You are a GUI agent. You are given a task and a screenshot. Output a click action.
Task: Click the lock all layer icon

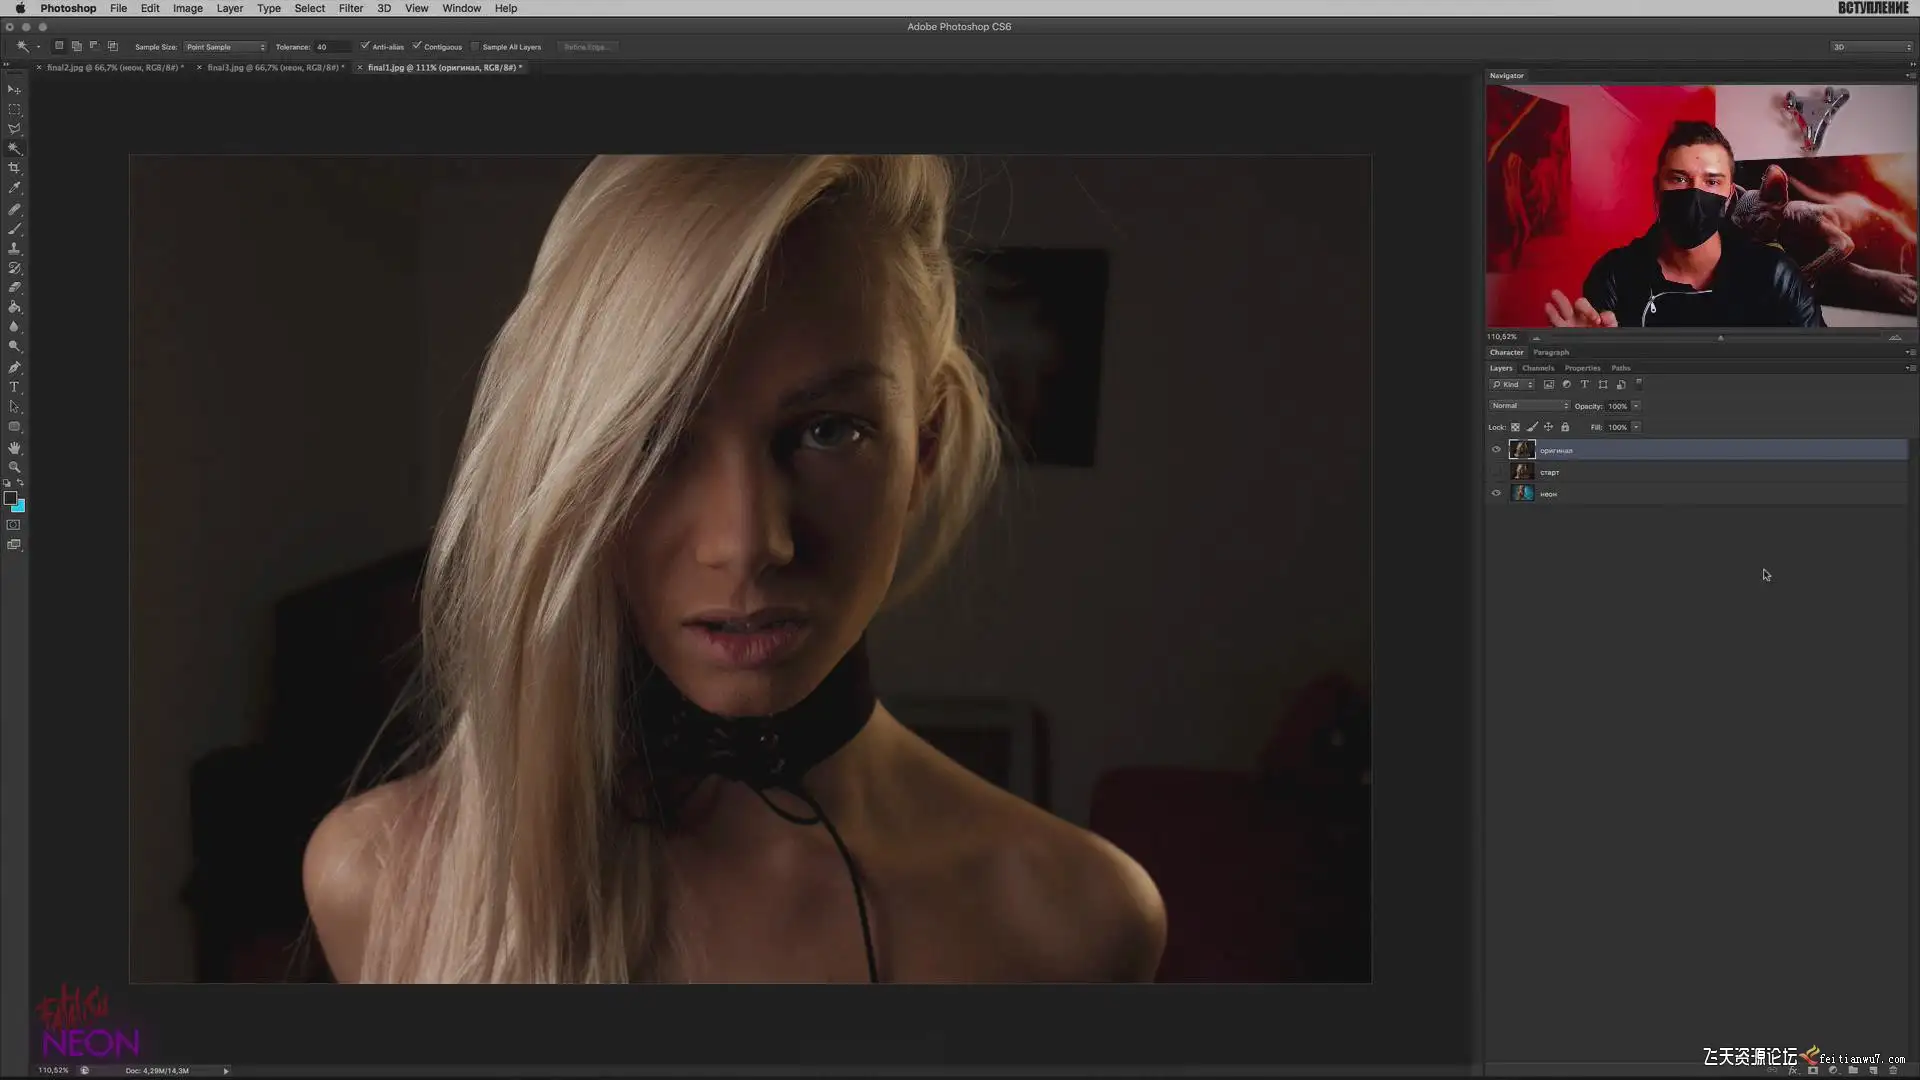pyautogui.click(x=1565, y=427)
